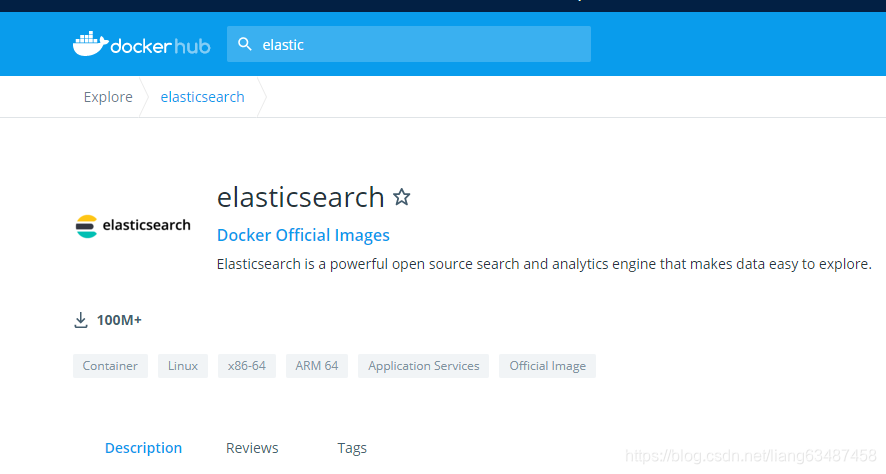This screenshot has width=886, height=474.
Task: Open the elasticsearch breadcrumb link
Action: click(x=202, y=97)
